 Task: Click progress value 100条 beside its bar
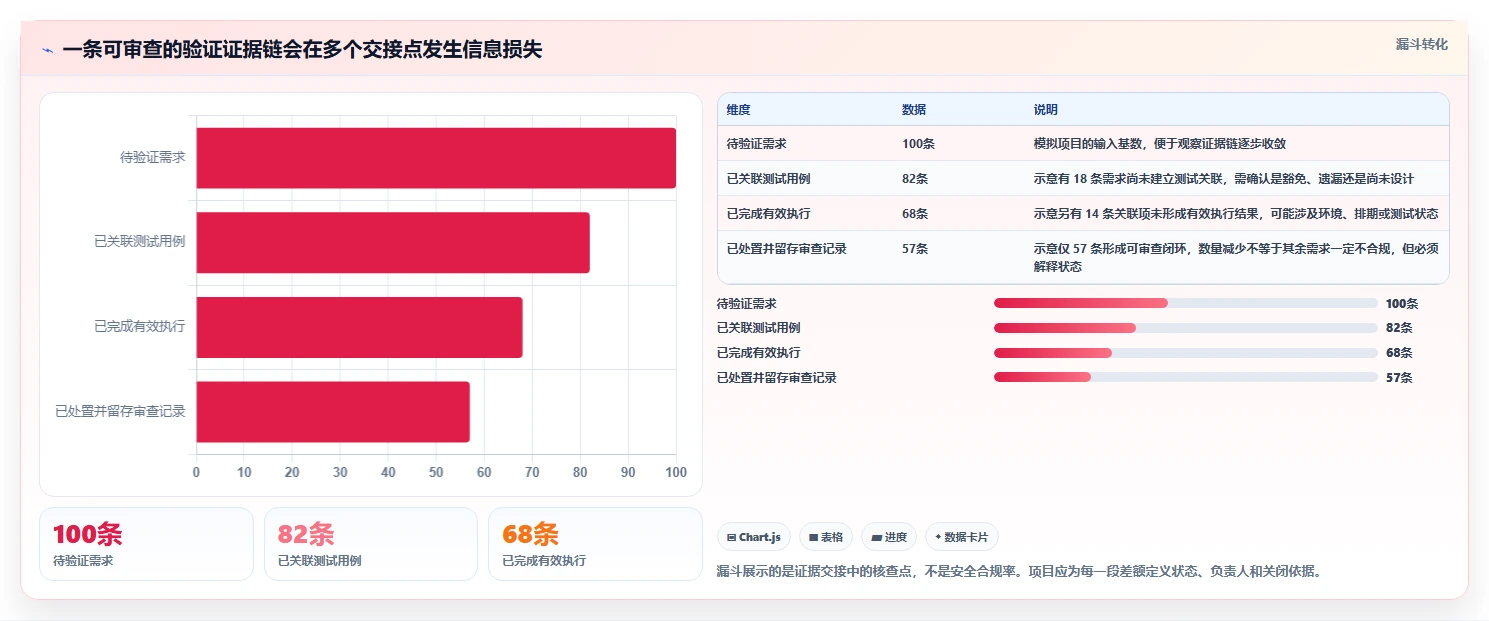1402,304
